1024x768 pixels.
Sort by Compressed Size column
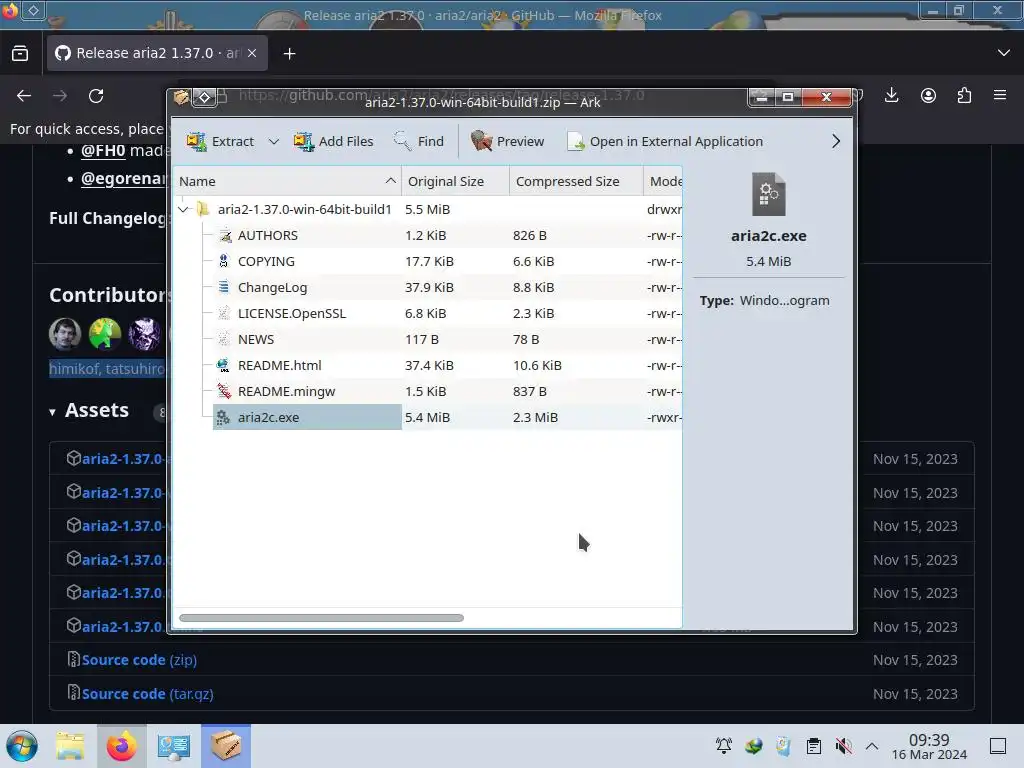(x=576, y=182)
